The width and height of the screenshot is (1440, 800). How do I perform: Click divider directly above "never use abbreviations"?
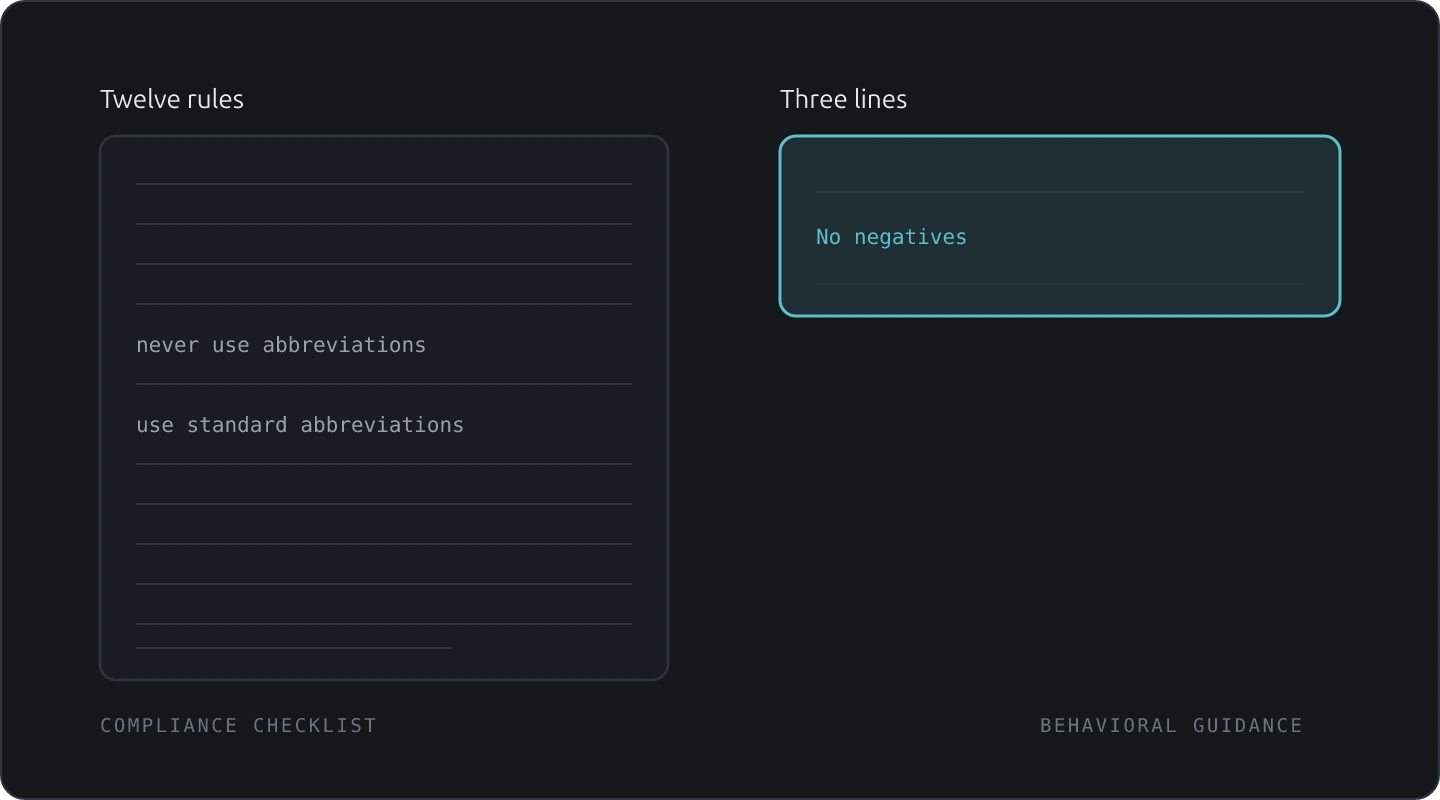pyautogui.click(x=384, y=304)
